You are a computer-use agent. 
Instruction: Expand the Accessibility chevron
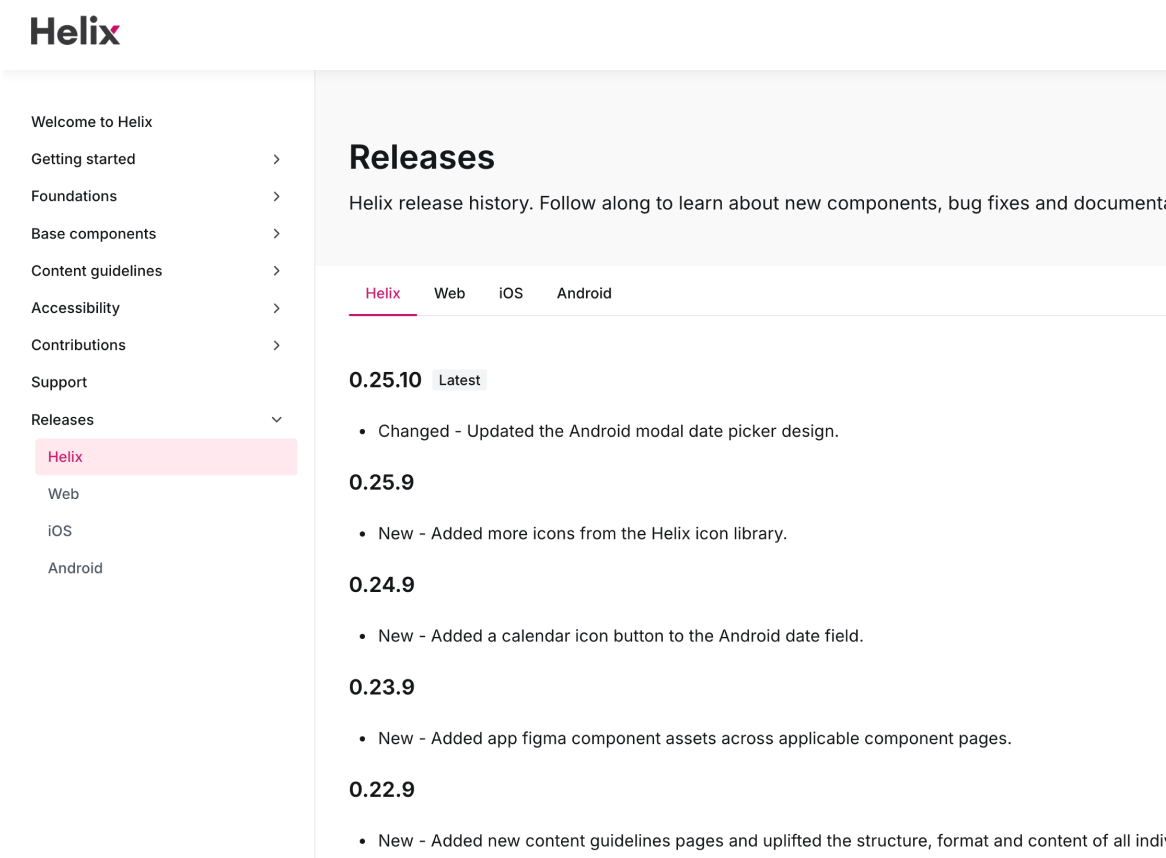[276, 308]
